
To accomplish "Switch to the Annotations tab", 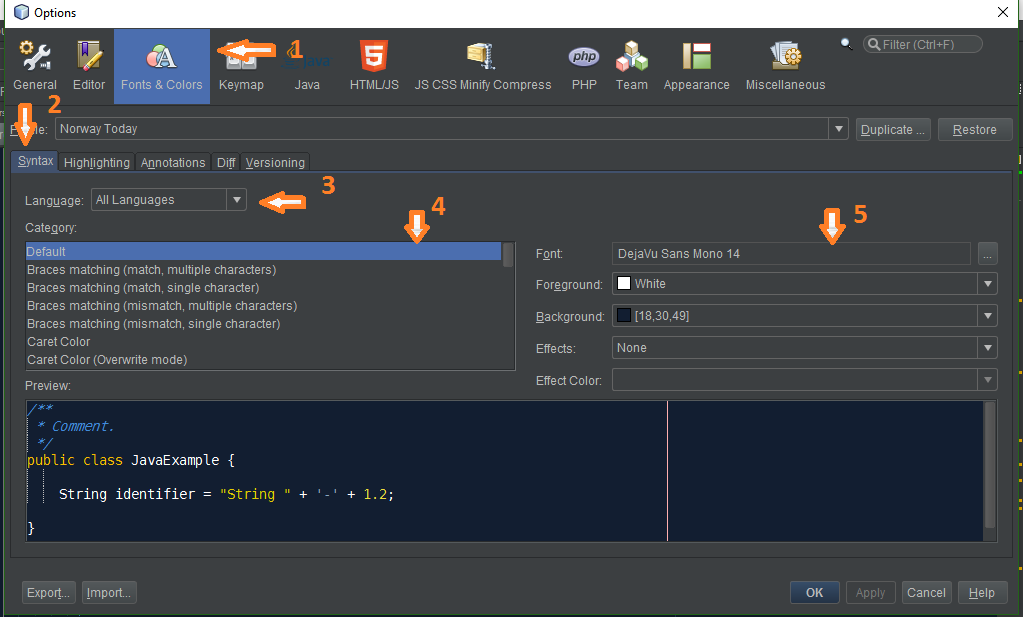I will tap(173, 162).
